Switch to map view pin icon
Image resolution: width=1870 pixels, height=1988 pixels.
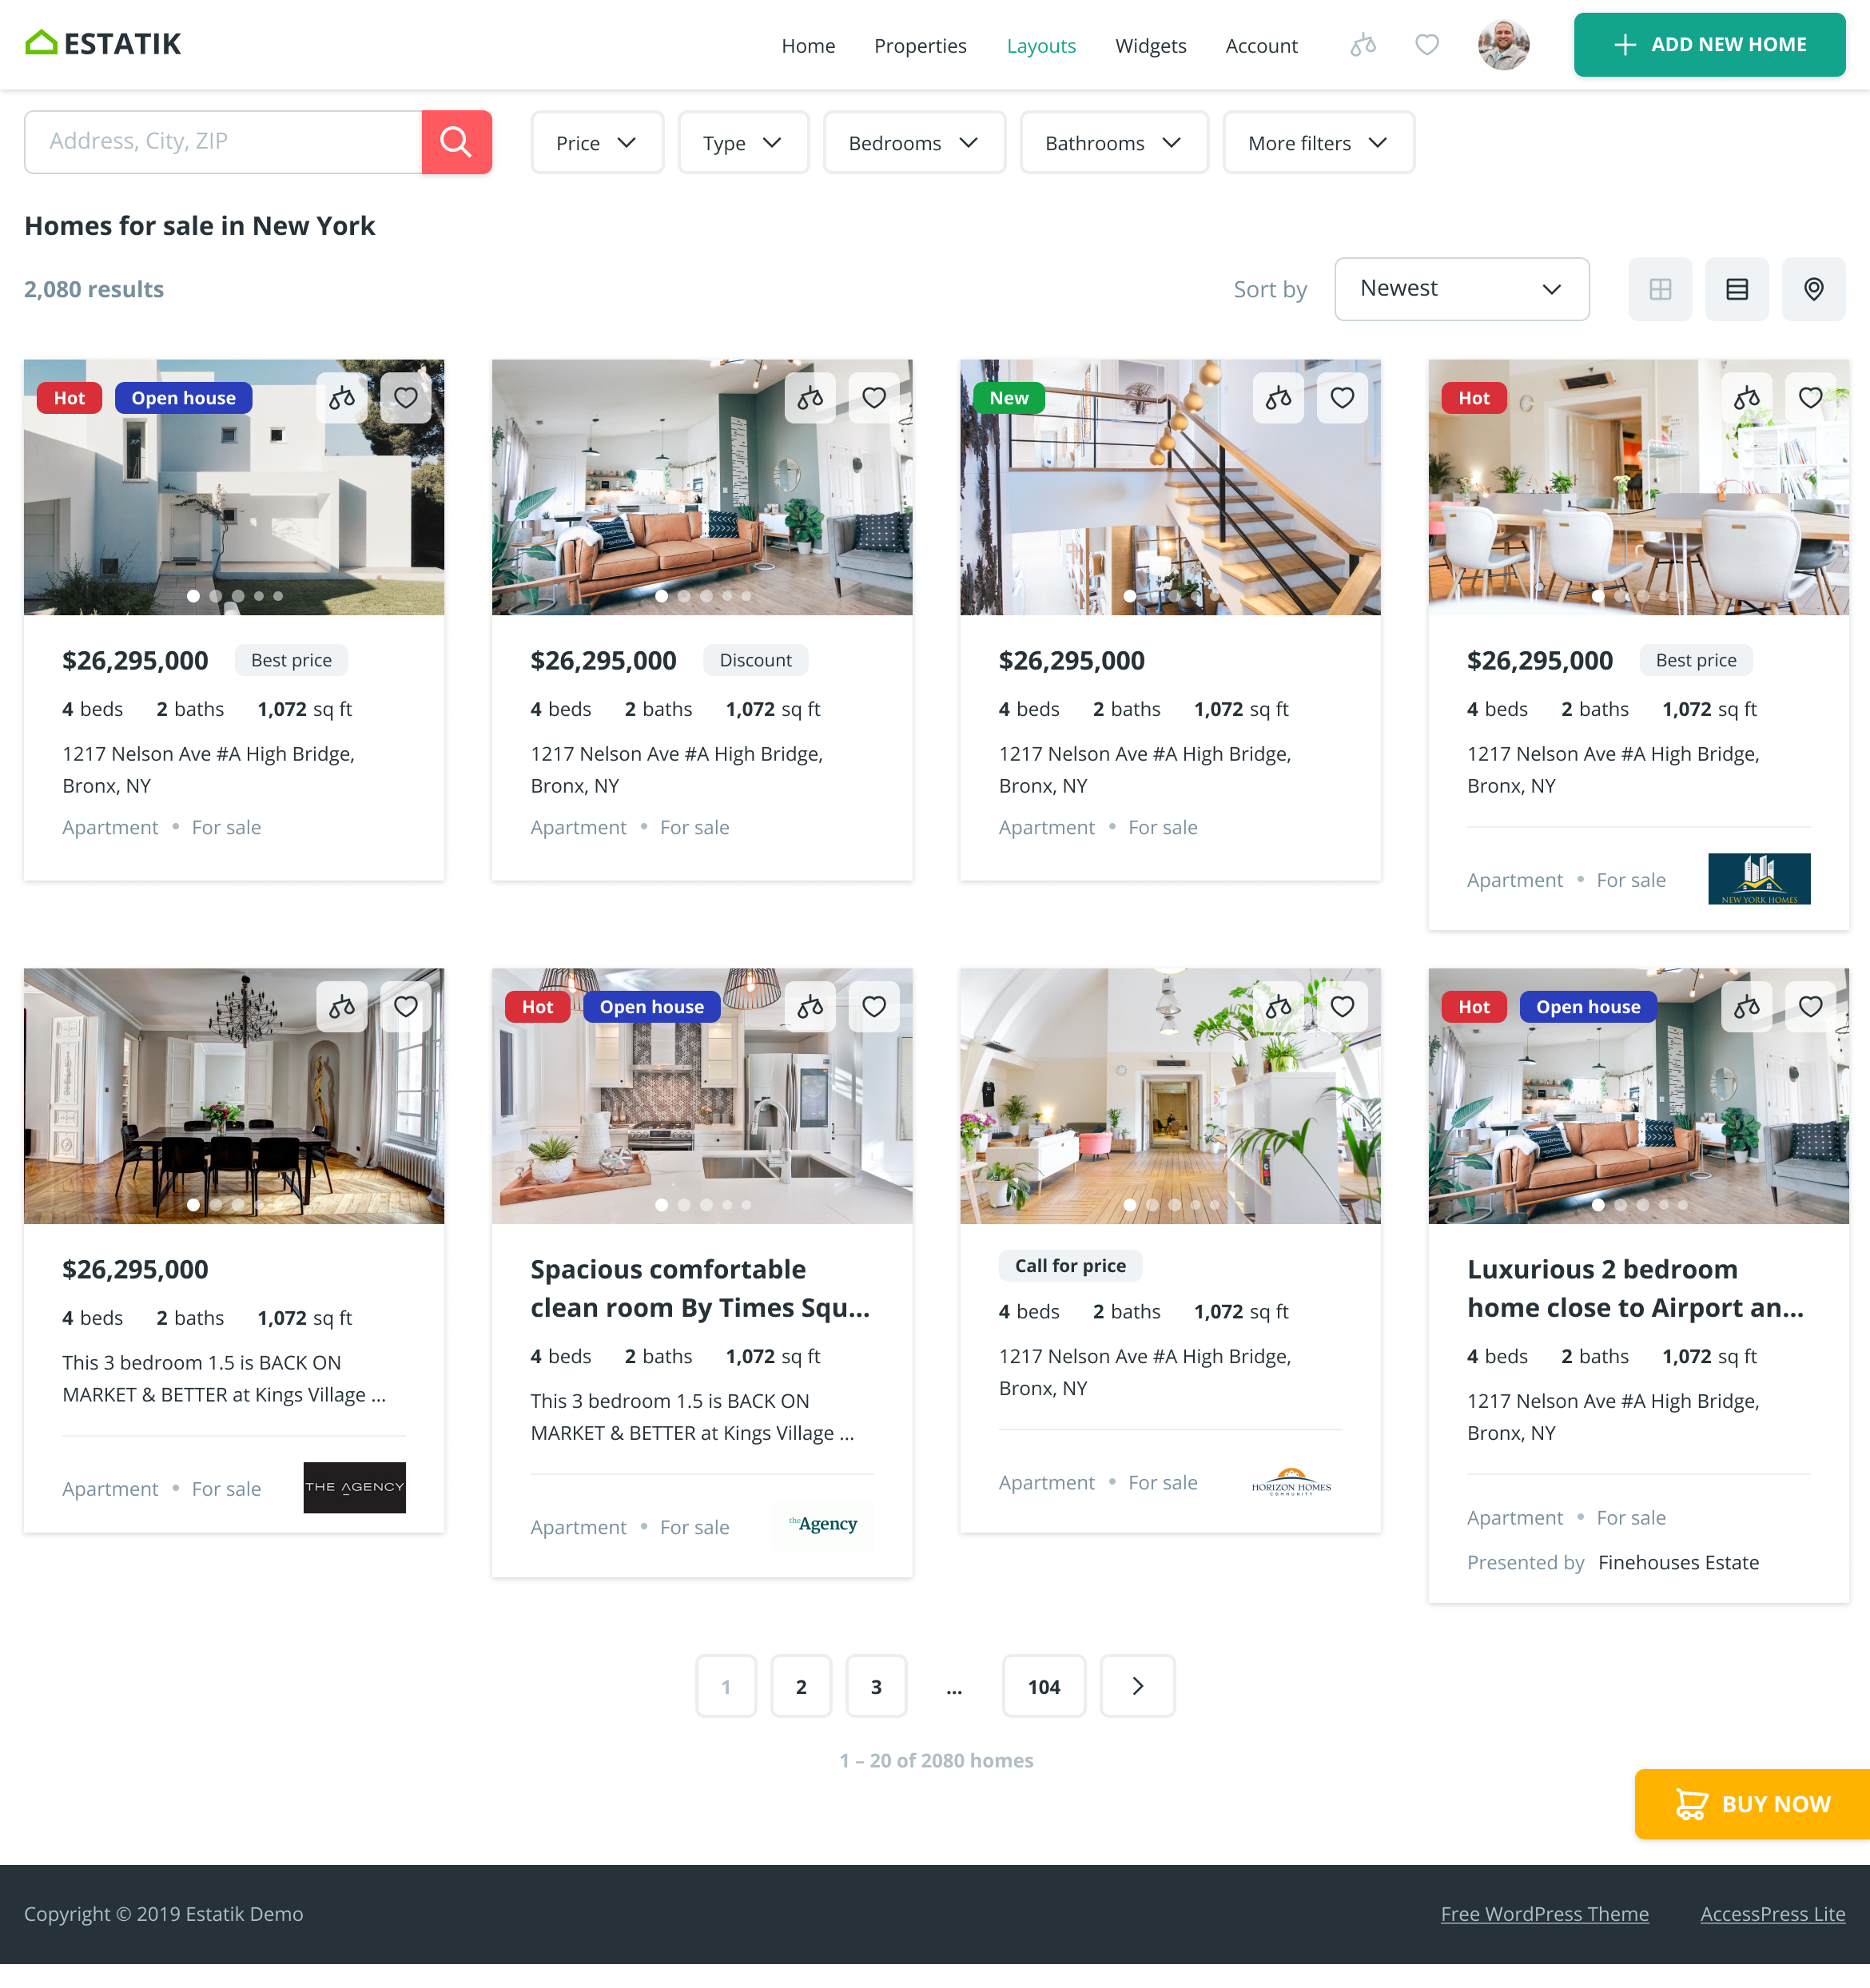(x=1813, y=289)
